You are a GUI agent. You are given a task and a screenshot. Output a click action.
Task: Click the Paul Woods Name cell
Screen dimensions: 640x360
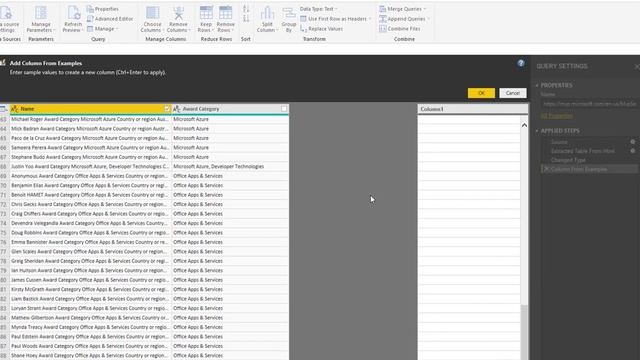(x=91, y=346)
